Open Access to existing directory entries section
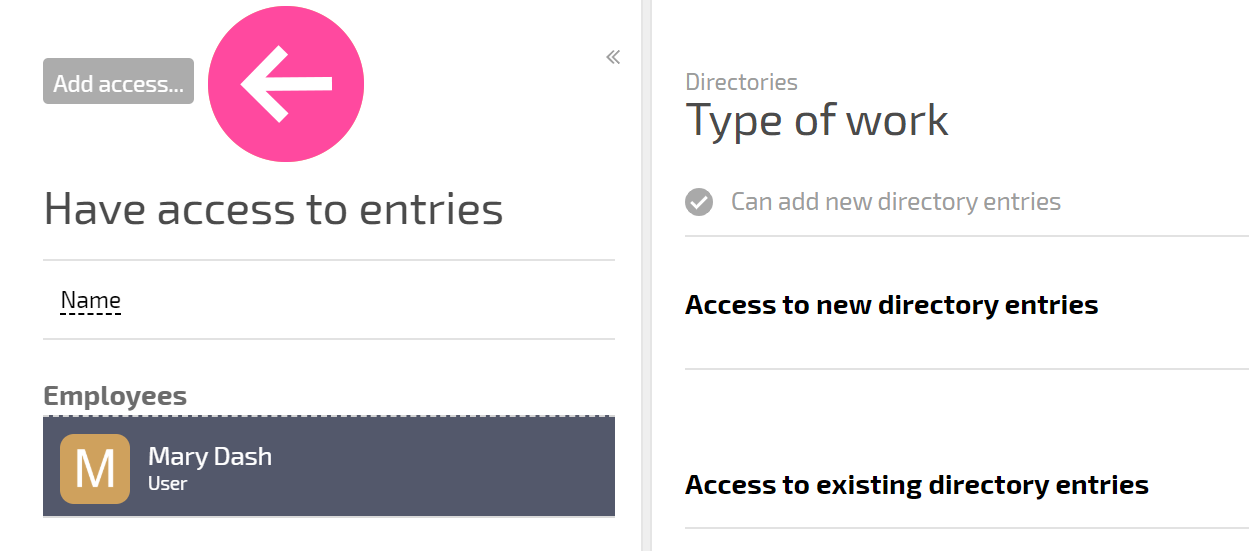The height and width of the screenshot is (551, 1249). 917,485
